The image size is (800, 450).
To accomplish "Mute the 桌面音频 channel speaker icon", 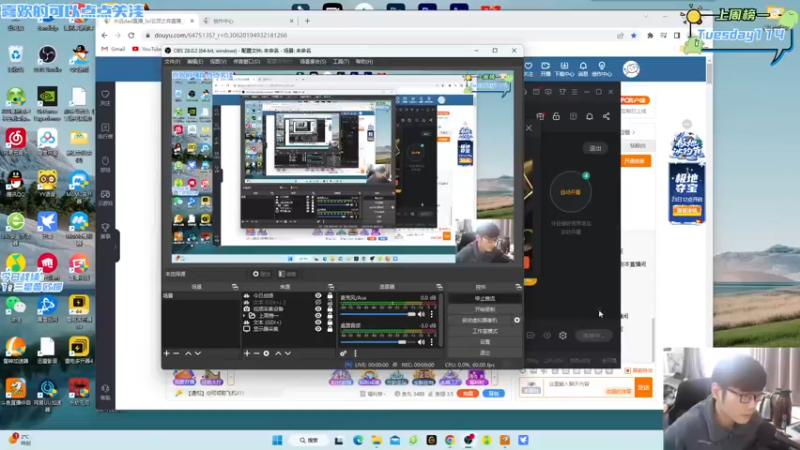I will coord(421,342).
